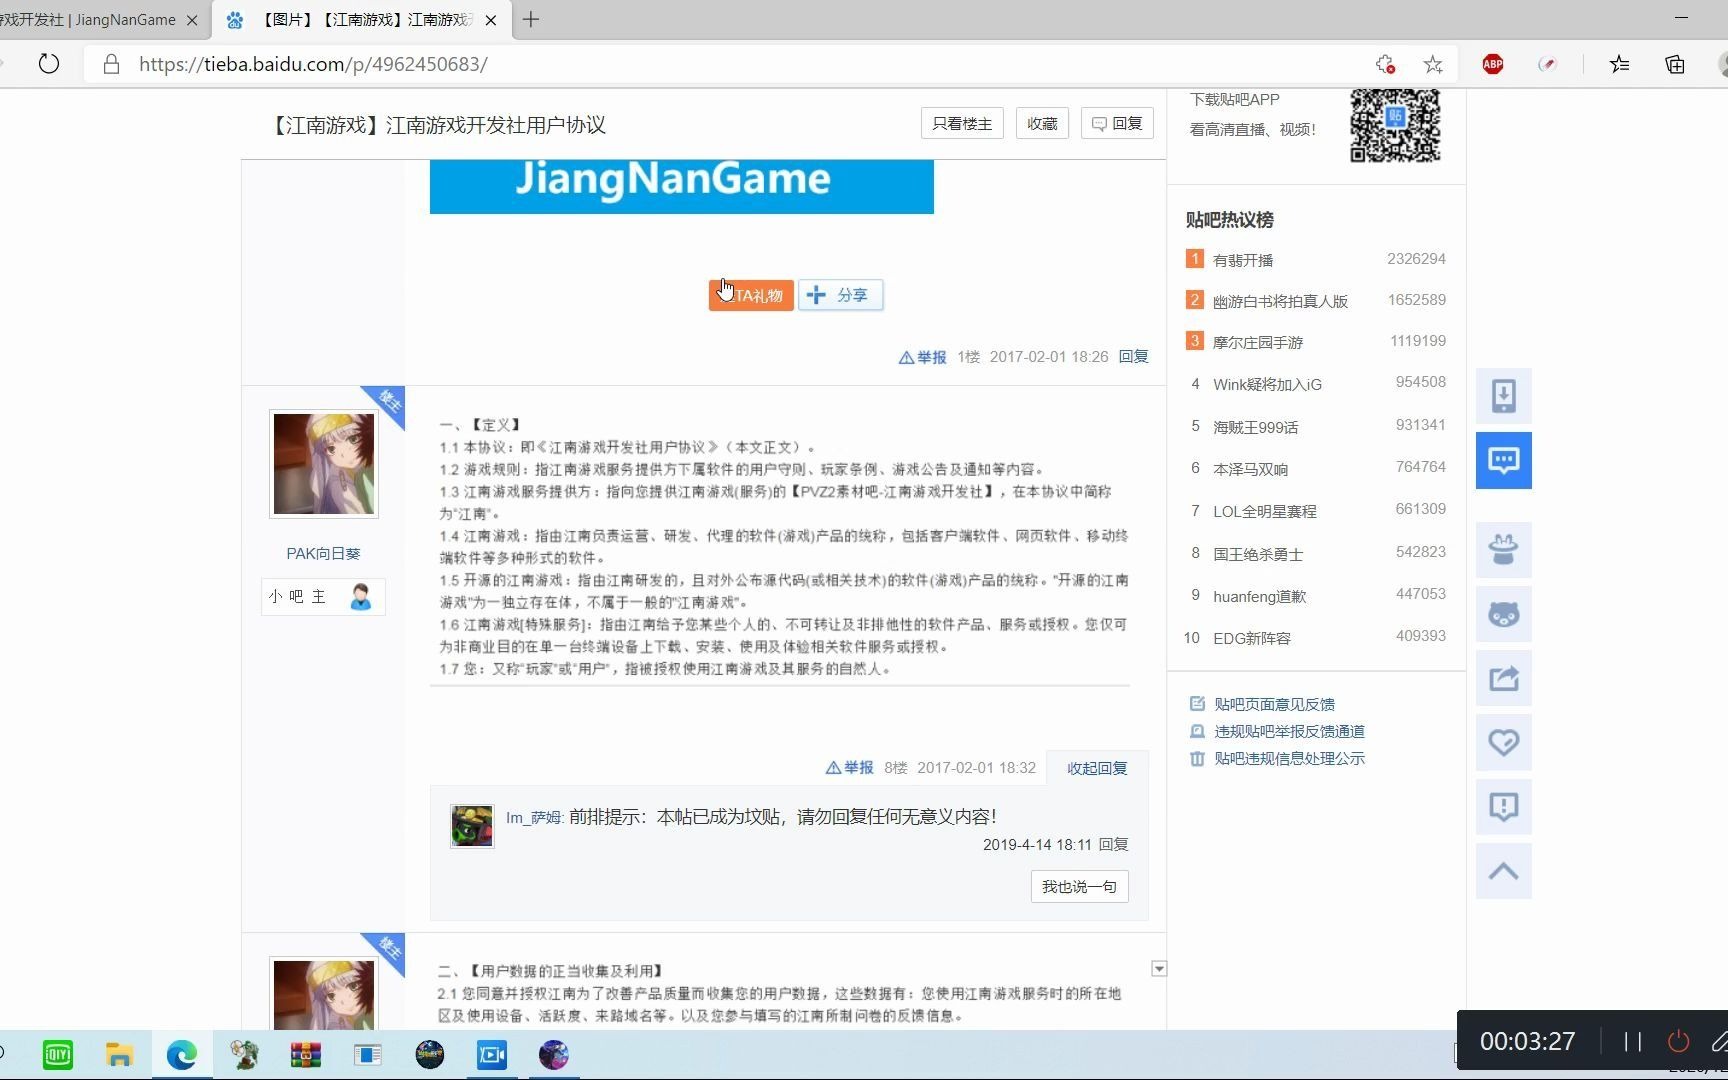Close the JiangNanGame browser tab

(192, 20)
